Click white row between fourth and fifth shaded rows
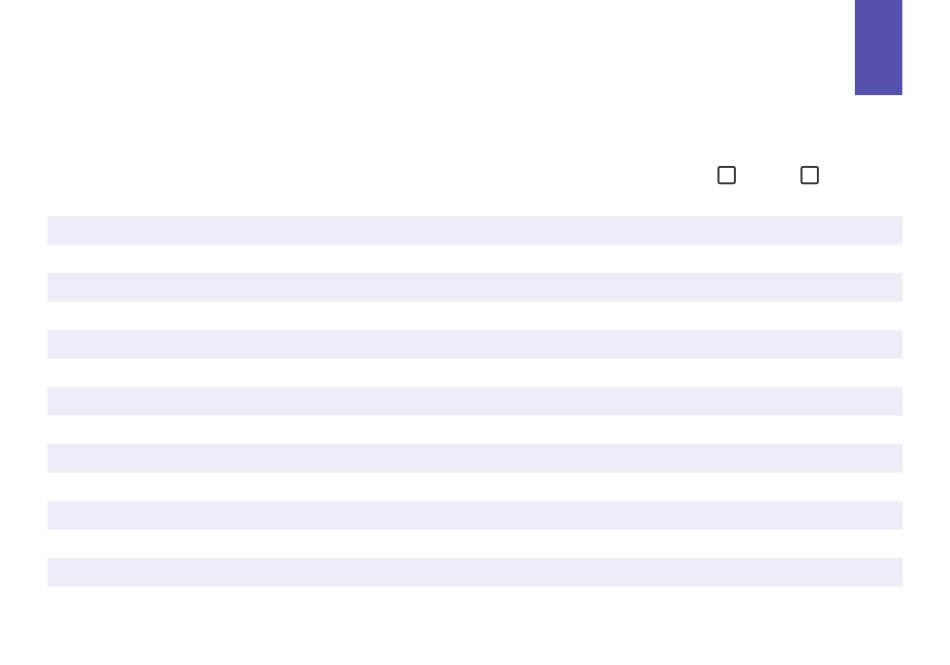Screen dimensions: 950x665 [x=474, y=430]
